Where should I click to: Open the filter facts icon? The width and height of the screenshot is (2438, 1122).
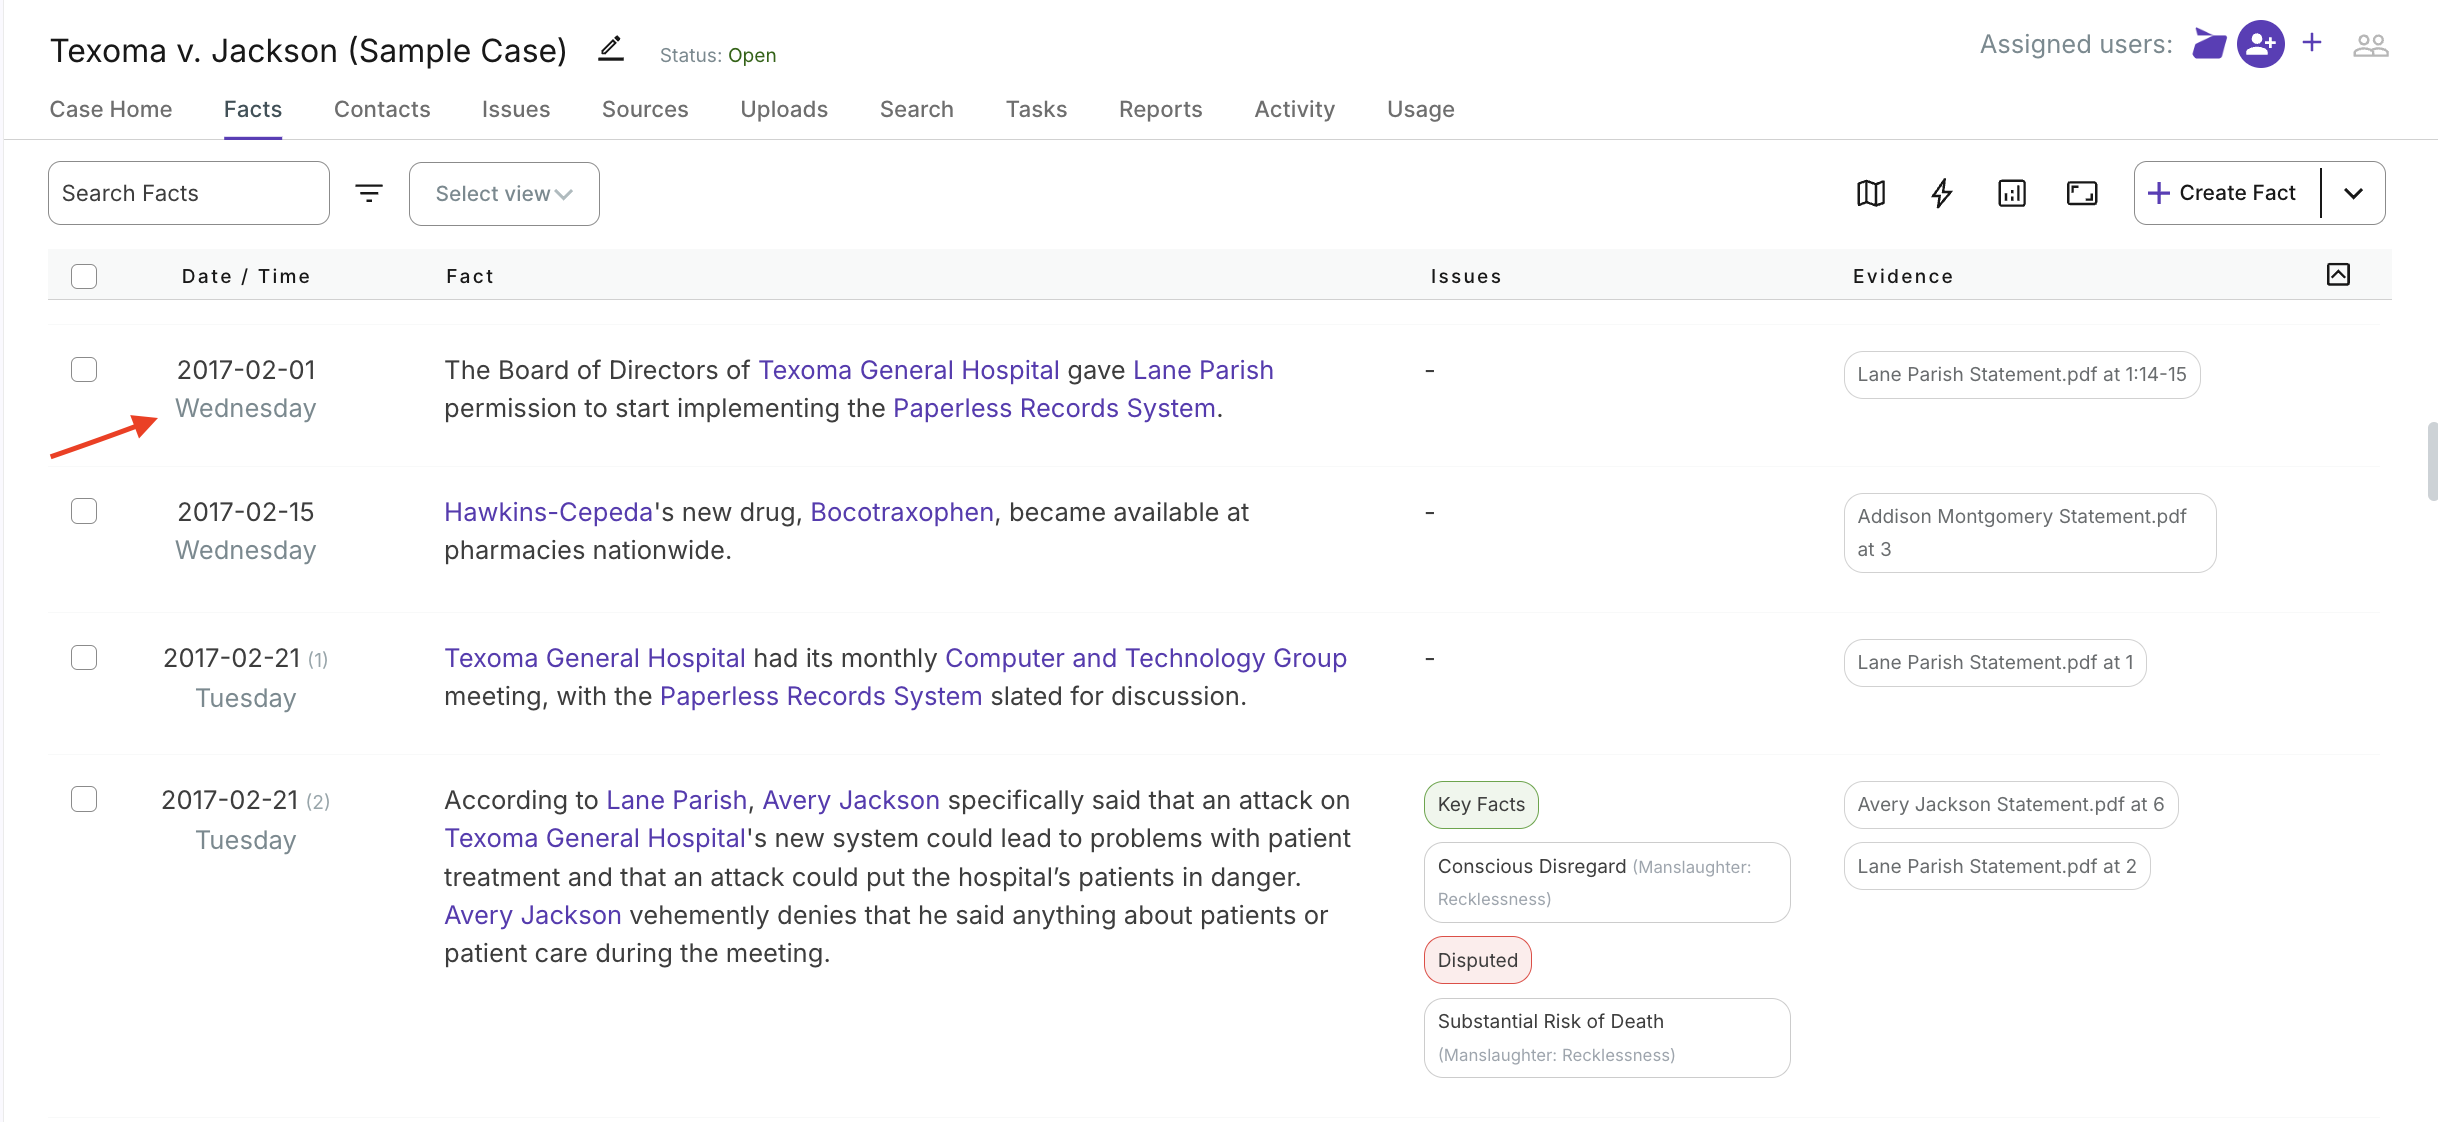[x=369, y=193]
